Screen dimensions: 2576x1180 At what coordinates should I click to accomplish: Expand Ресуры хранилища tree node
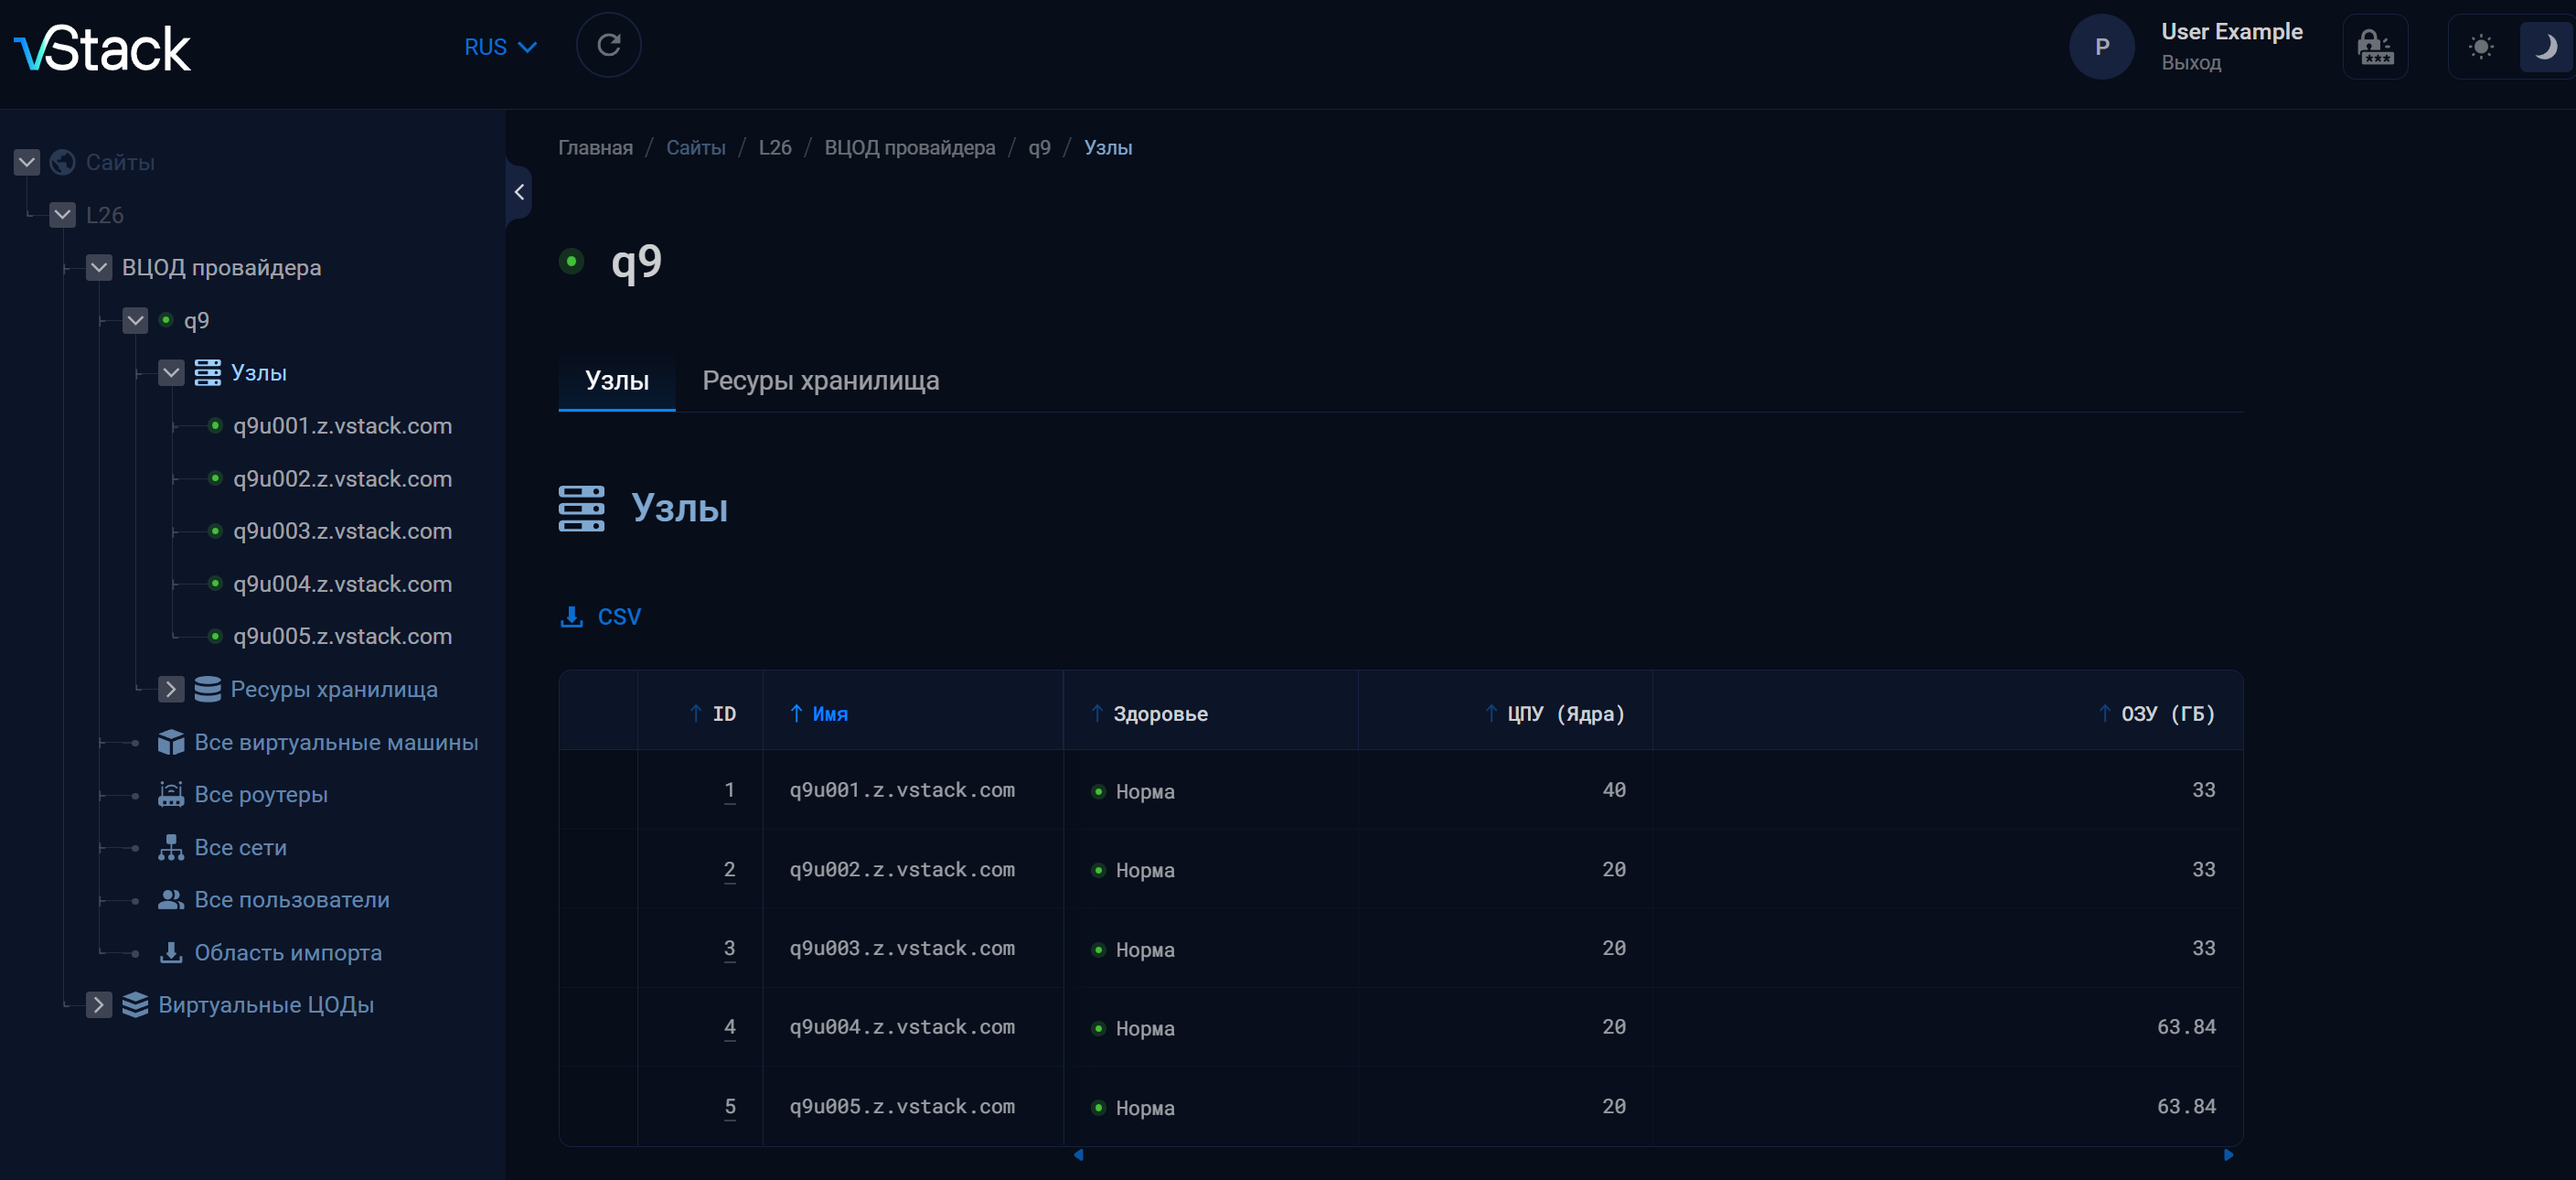171,689
